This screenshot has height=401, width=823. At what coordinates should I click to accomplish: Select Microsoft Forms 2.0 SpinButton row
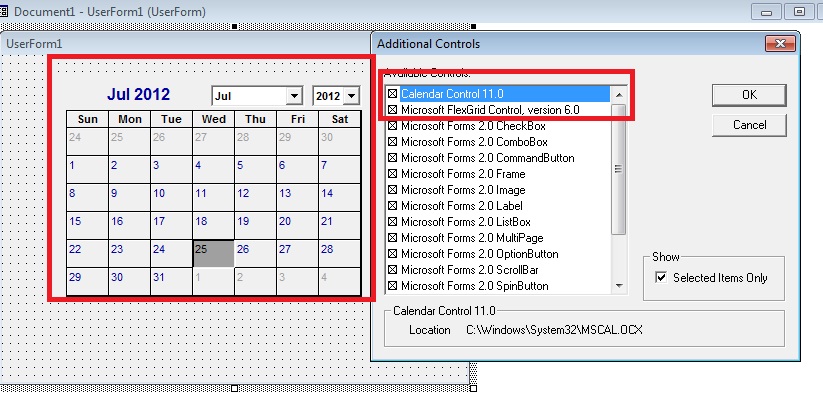click(x=499, y=286)
